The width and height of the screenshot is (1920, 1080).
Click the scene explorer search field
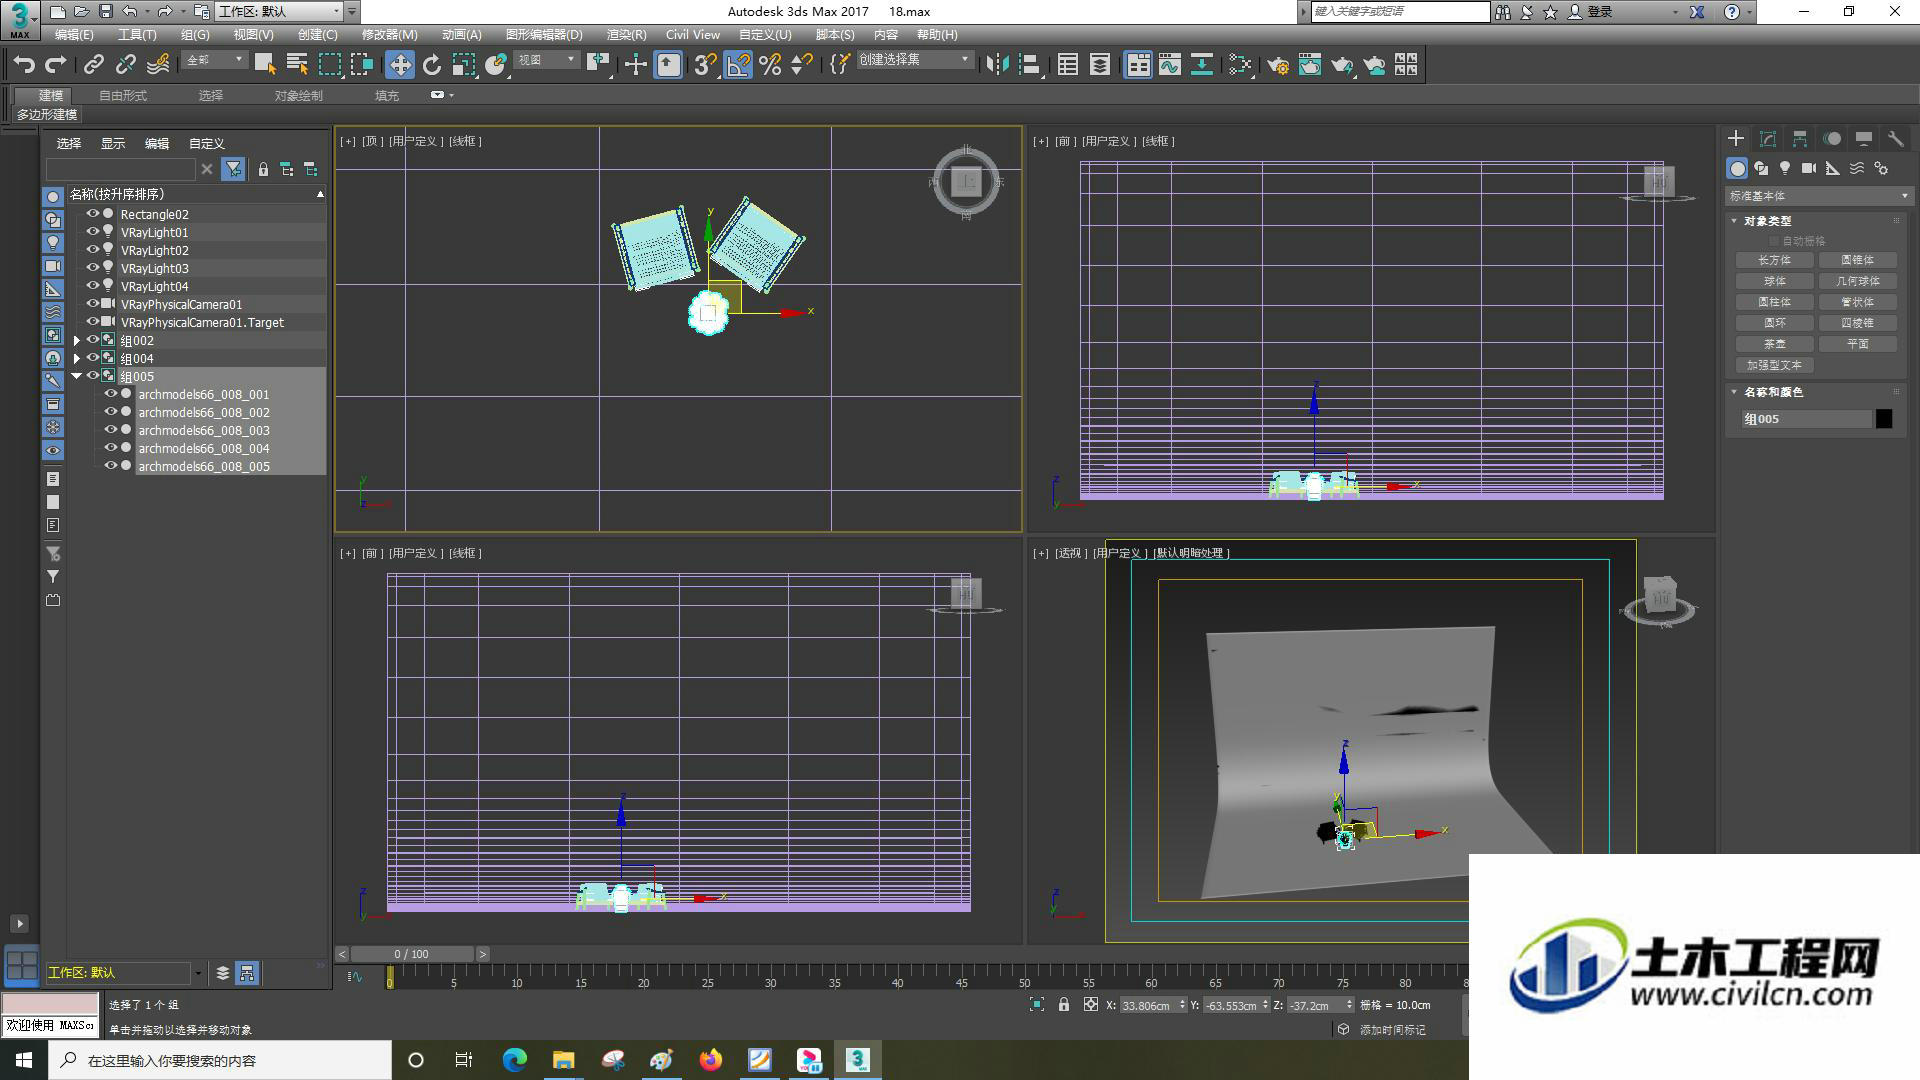(121, 169)
